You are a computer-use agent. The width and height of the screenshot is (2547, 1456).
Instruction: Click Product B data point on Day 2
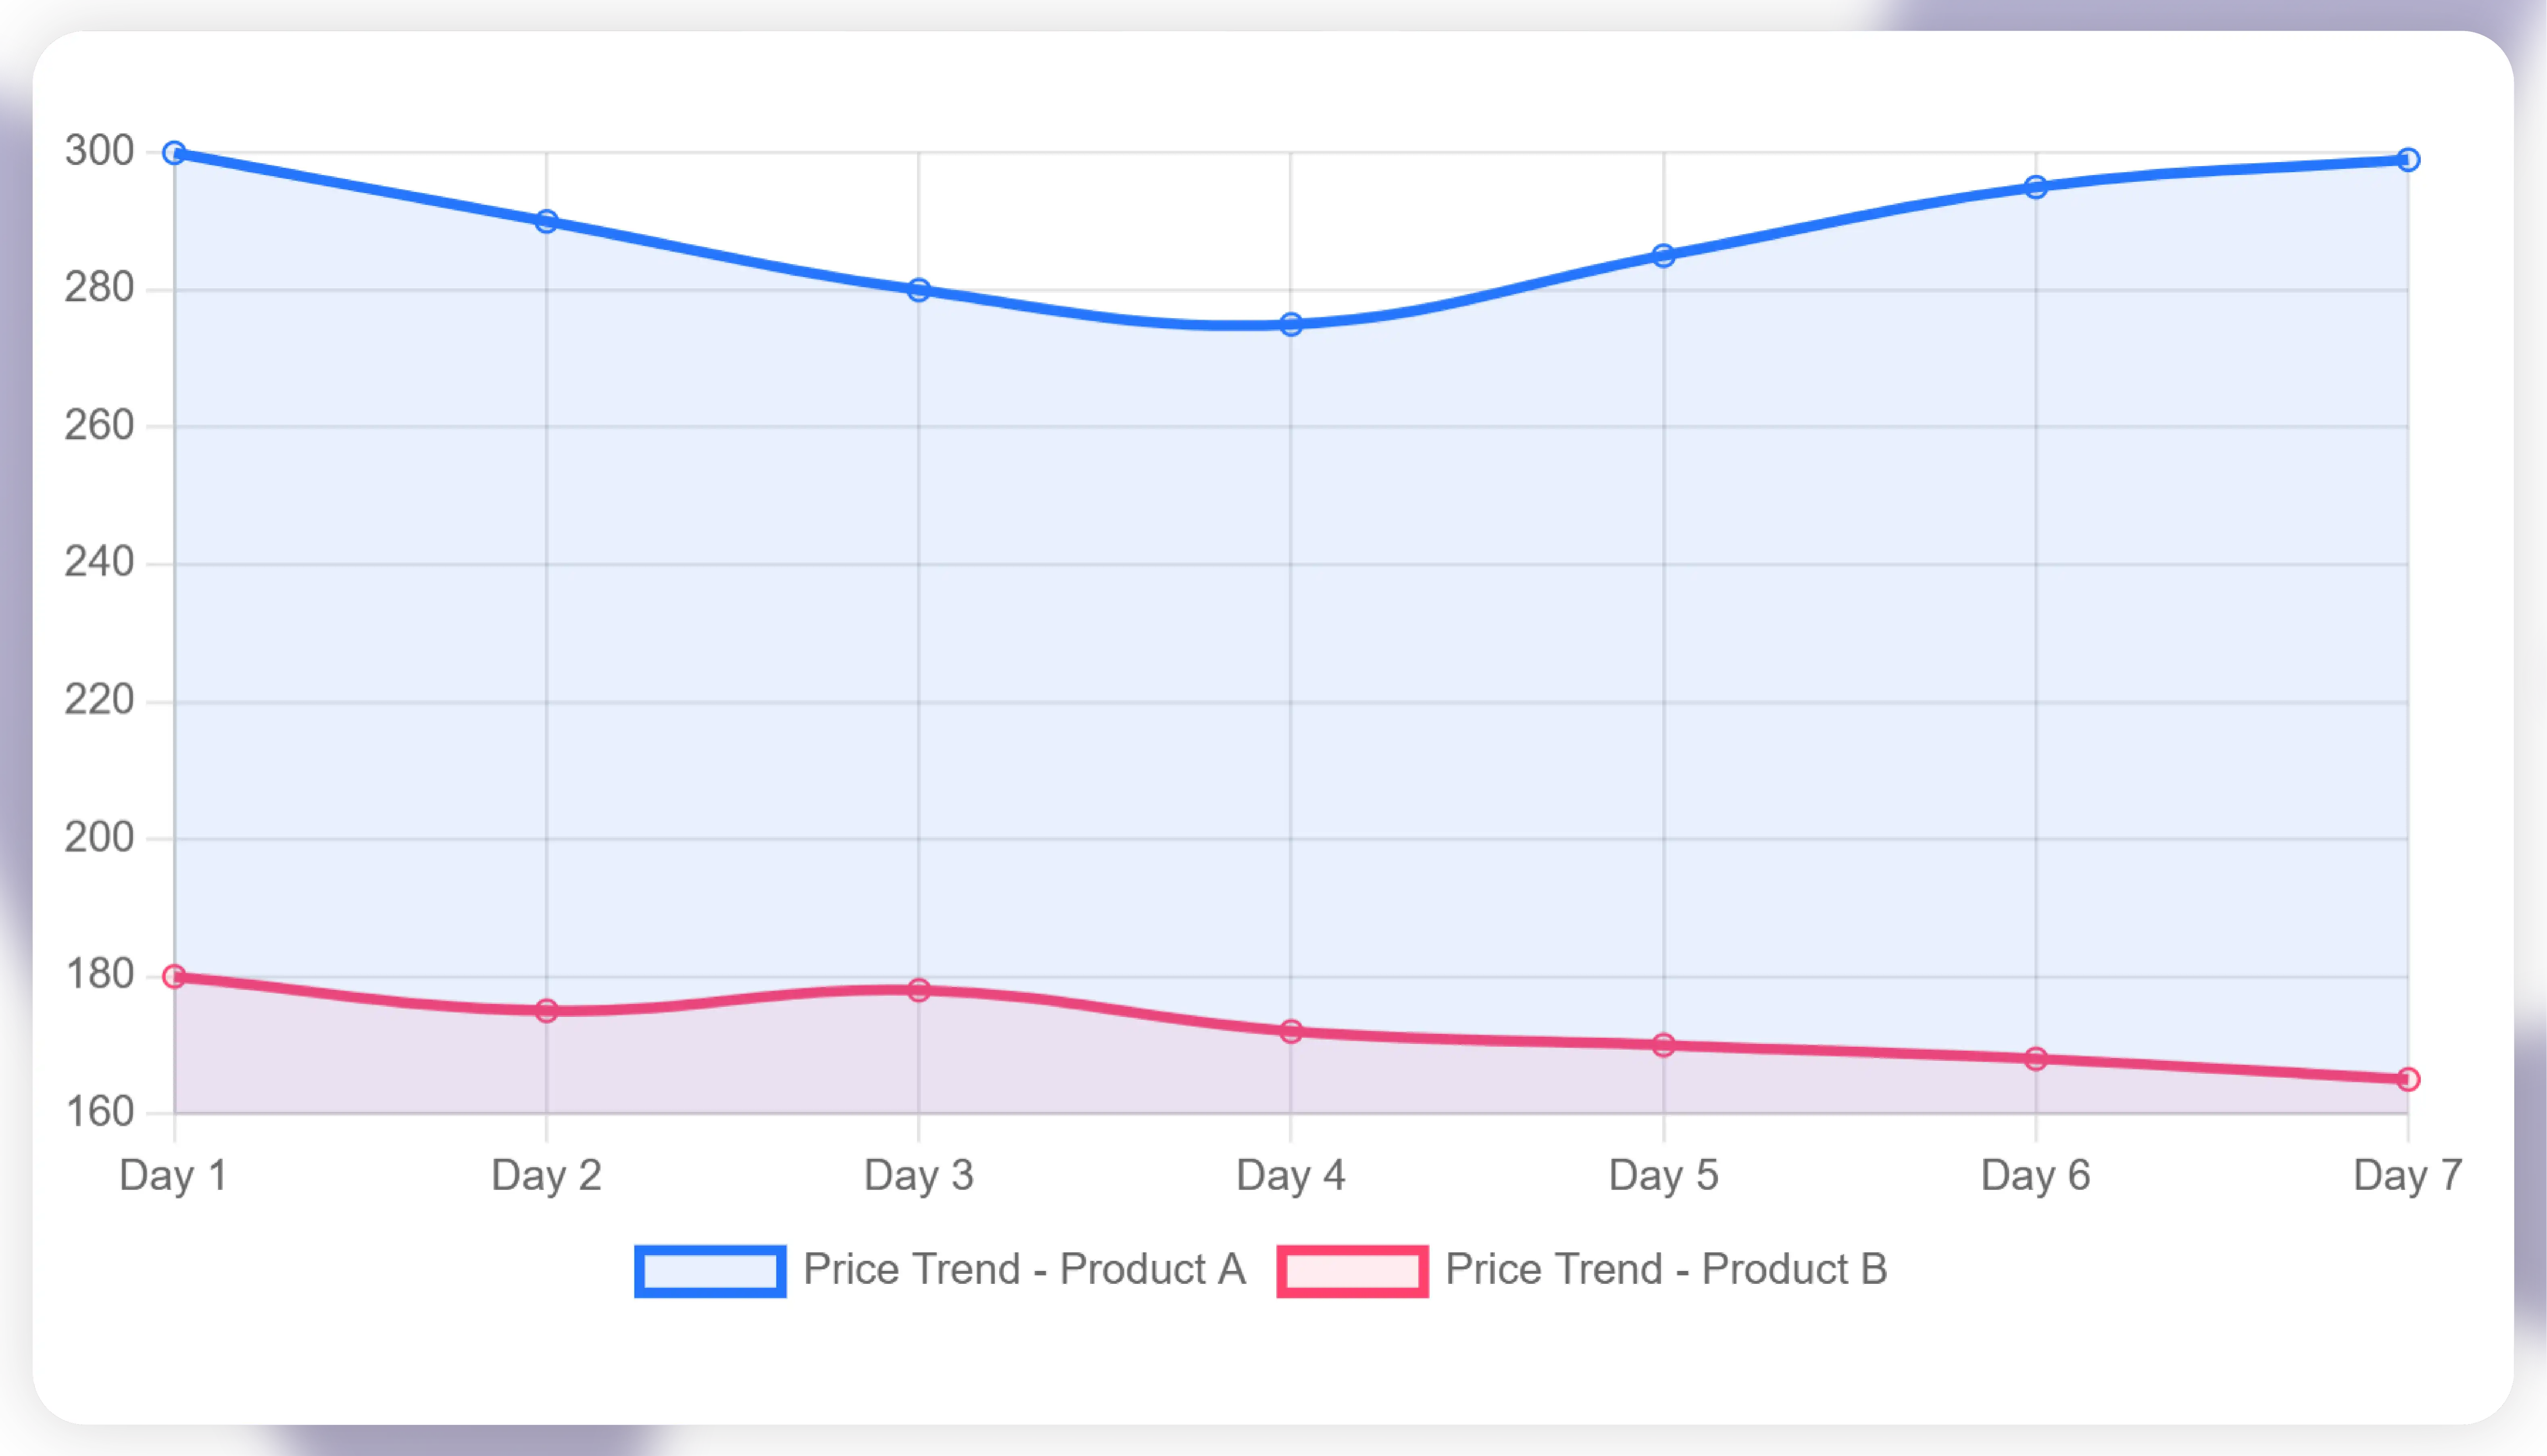click(546, 1011)
